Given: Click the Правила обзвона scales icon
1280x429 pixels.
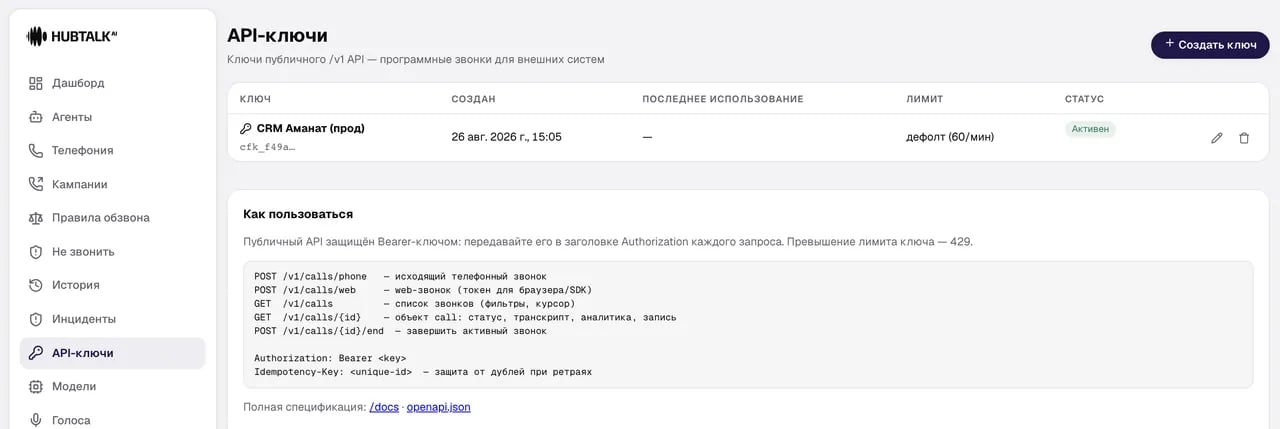Looking at the screenshot, I should pyautogui.click(x=36, y=218).
